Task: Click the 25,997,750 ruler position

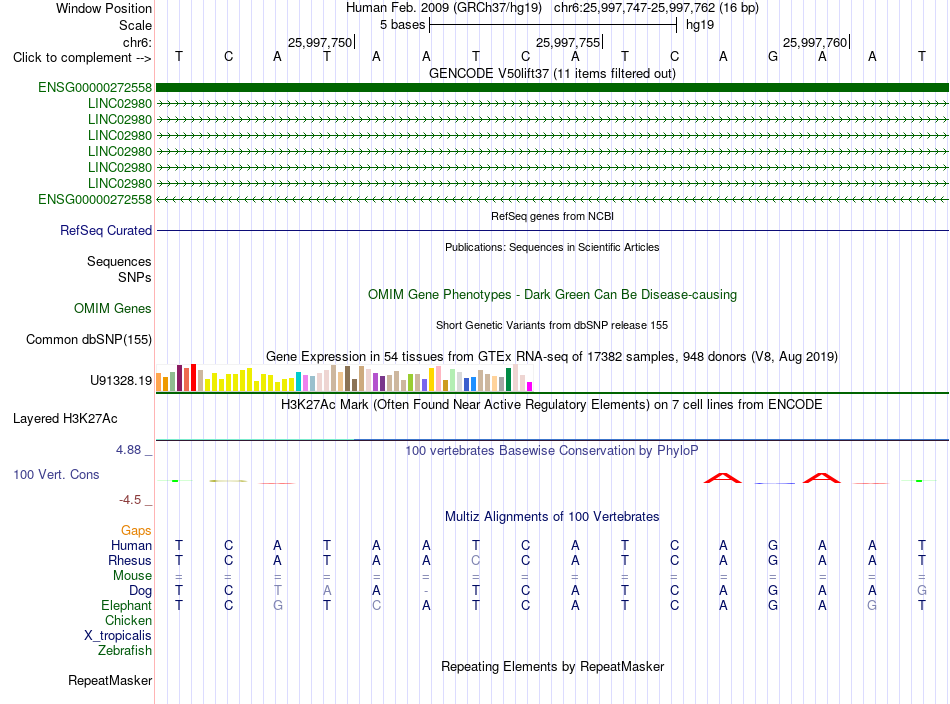Action: click(x=320, y=42)
